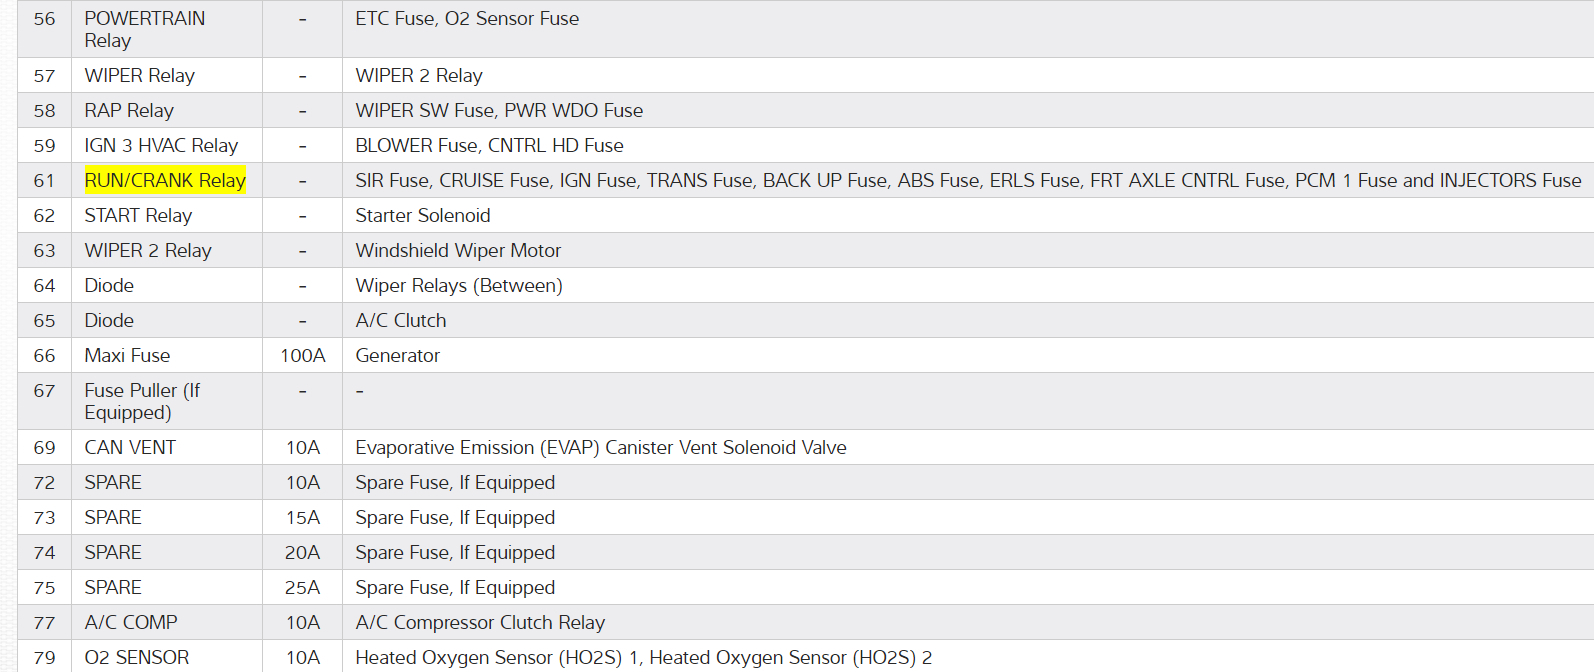Image resolution: width=1594 pixels, height=672 pixels.
Task: Select the A/C Compressor Clutch Relay description
Action: [x=480, y=623]
